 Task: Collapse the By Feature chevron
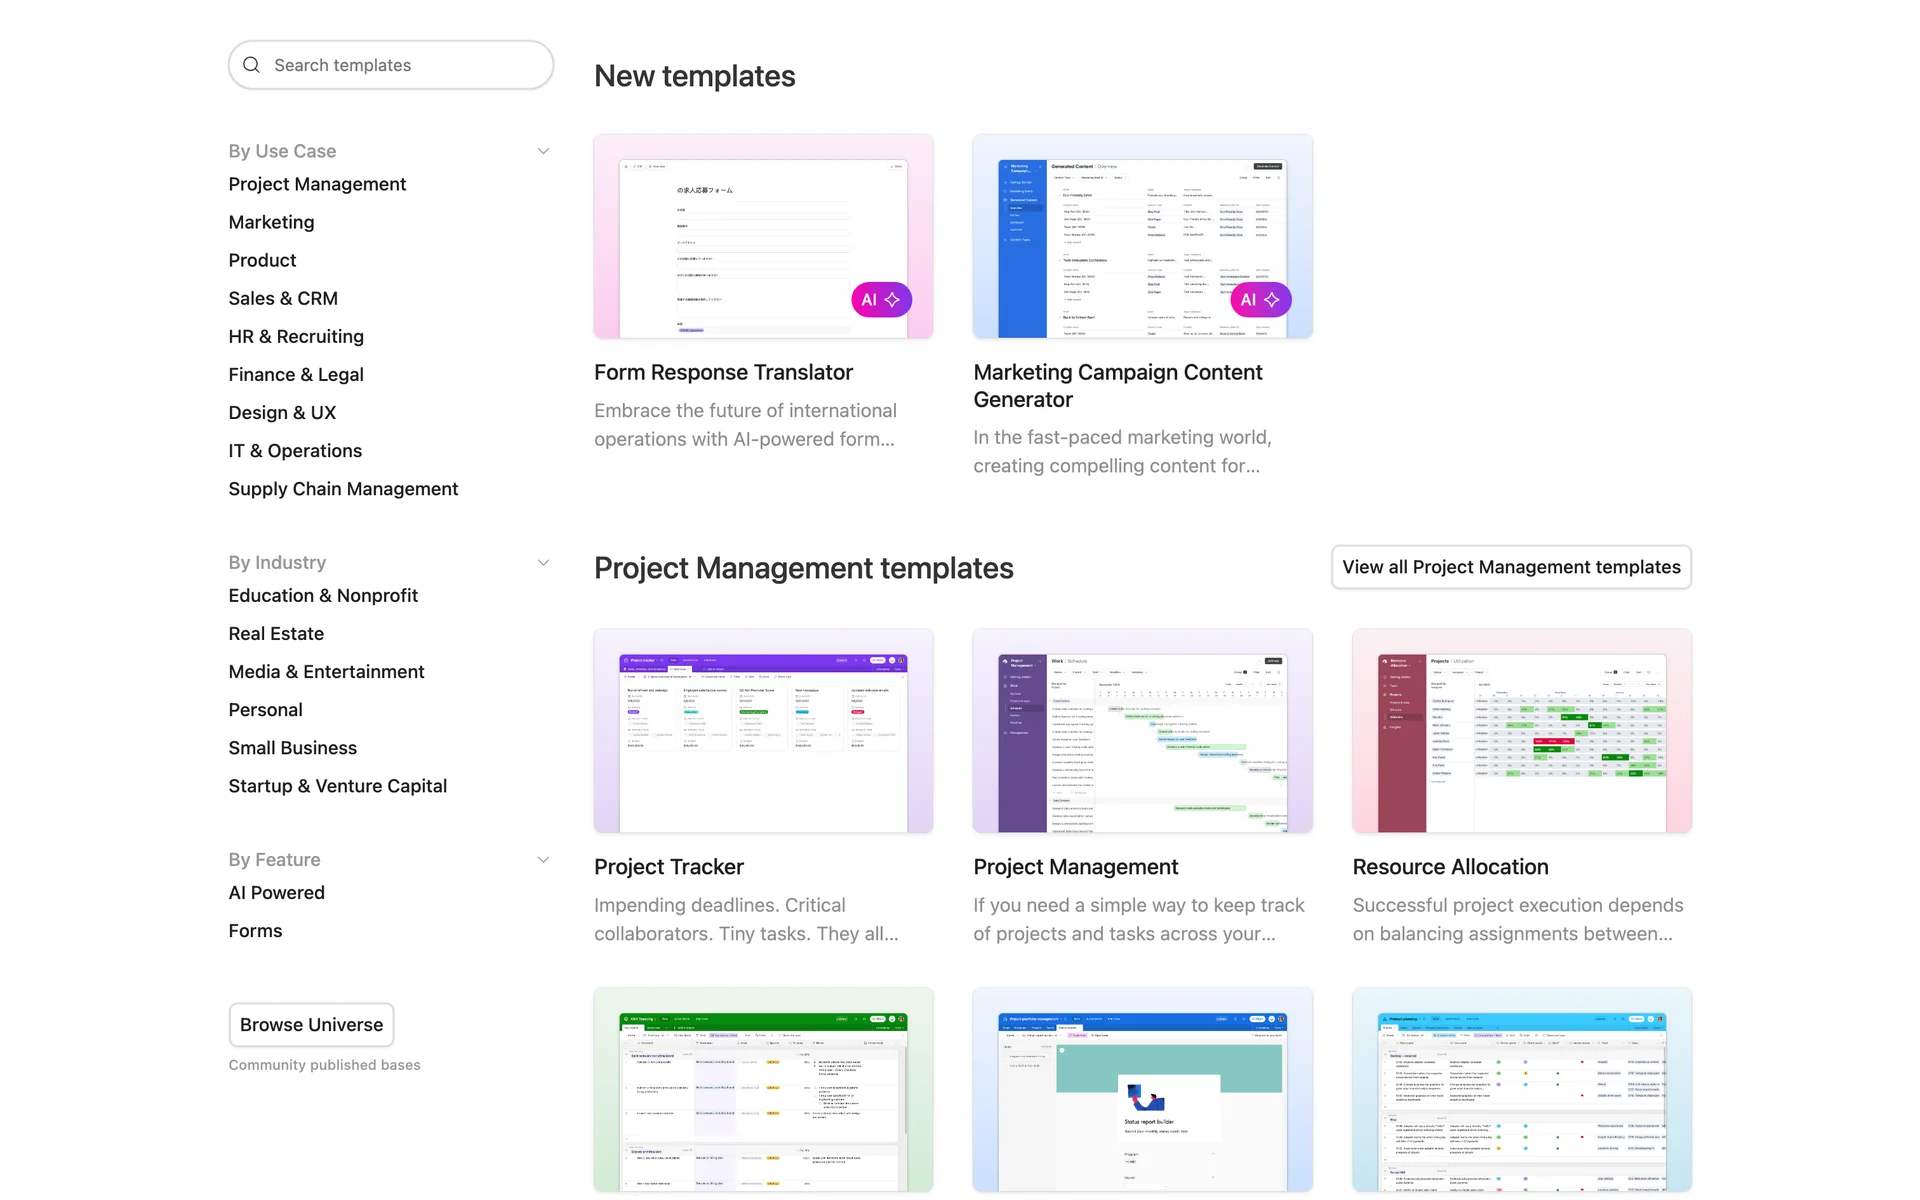pyautogui.click(x=543, y=860)
